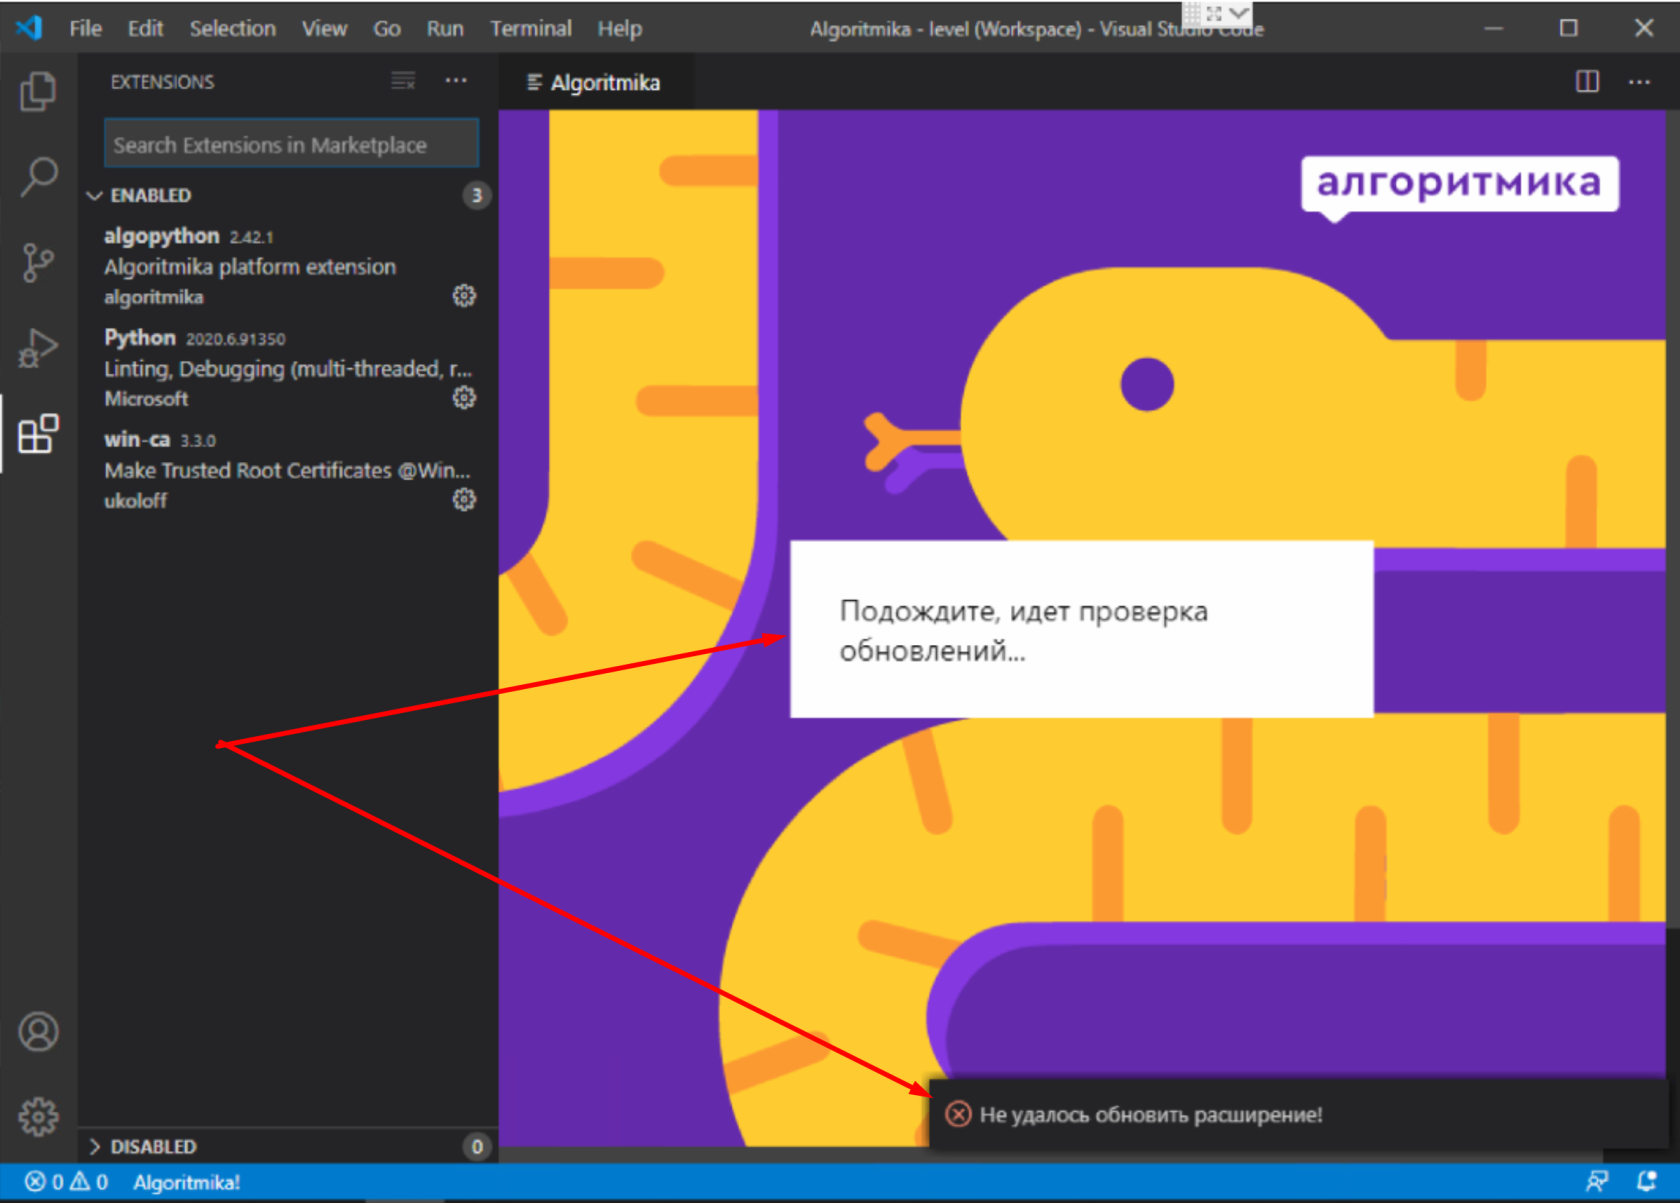This screenshot has width=1680, height=1203.
Task: Click the VS Code logo icon
Action: 29,28
